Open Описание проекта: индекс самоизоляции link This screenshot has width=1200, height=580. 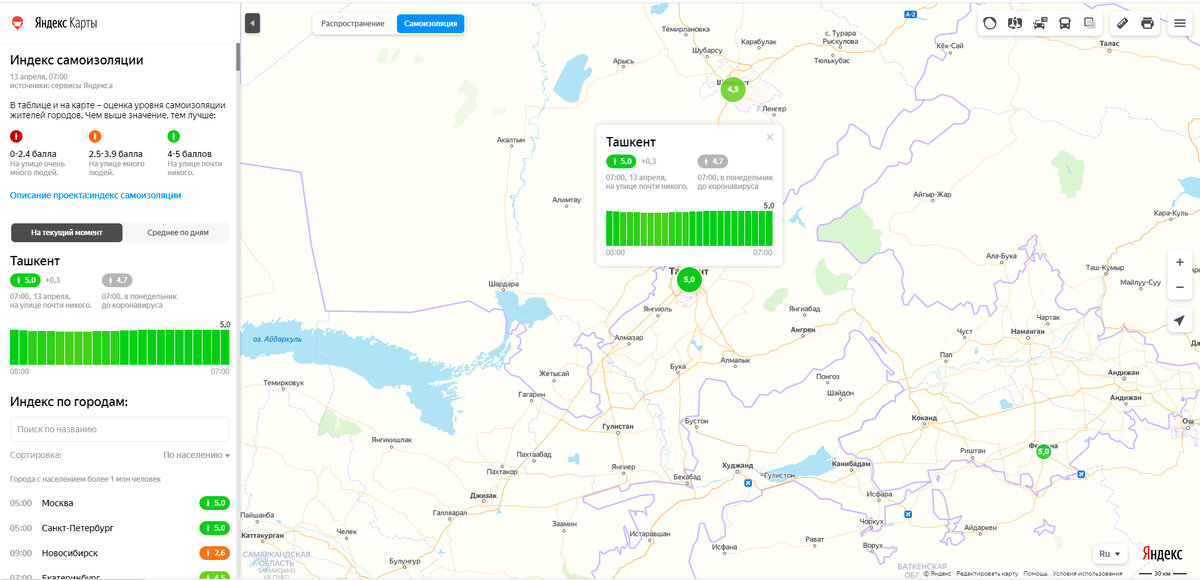[96, 195]
